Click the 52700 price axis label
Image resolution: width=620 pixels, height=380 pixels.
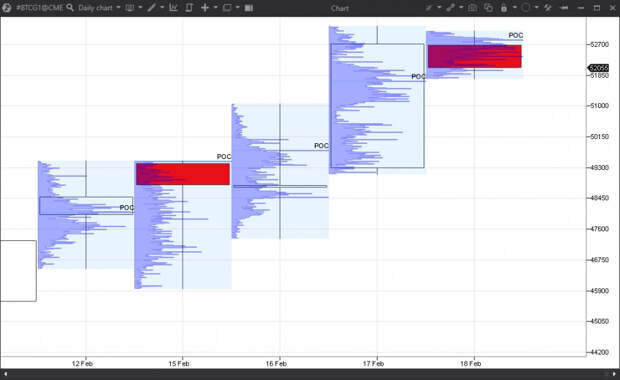click(x=599, y=44)
